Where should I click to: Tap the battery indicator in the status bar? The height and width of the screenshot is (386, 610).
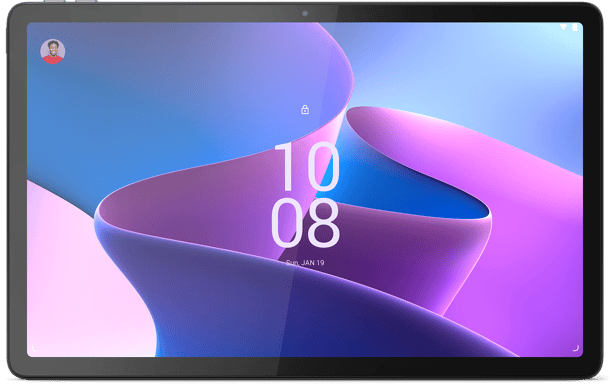click(x=575, y=27)
